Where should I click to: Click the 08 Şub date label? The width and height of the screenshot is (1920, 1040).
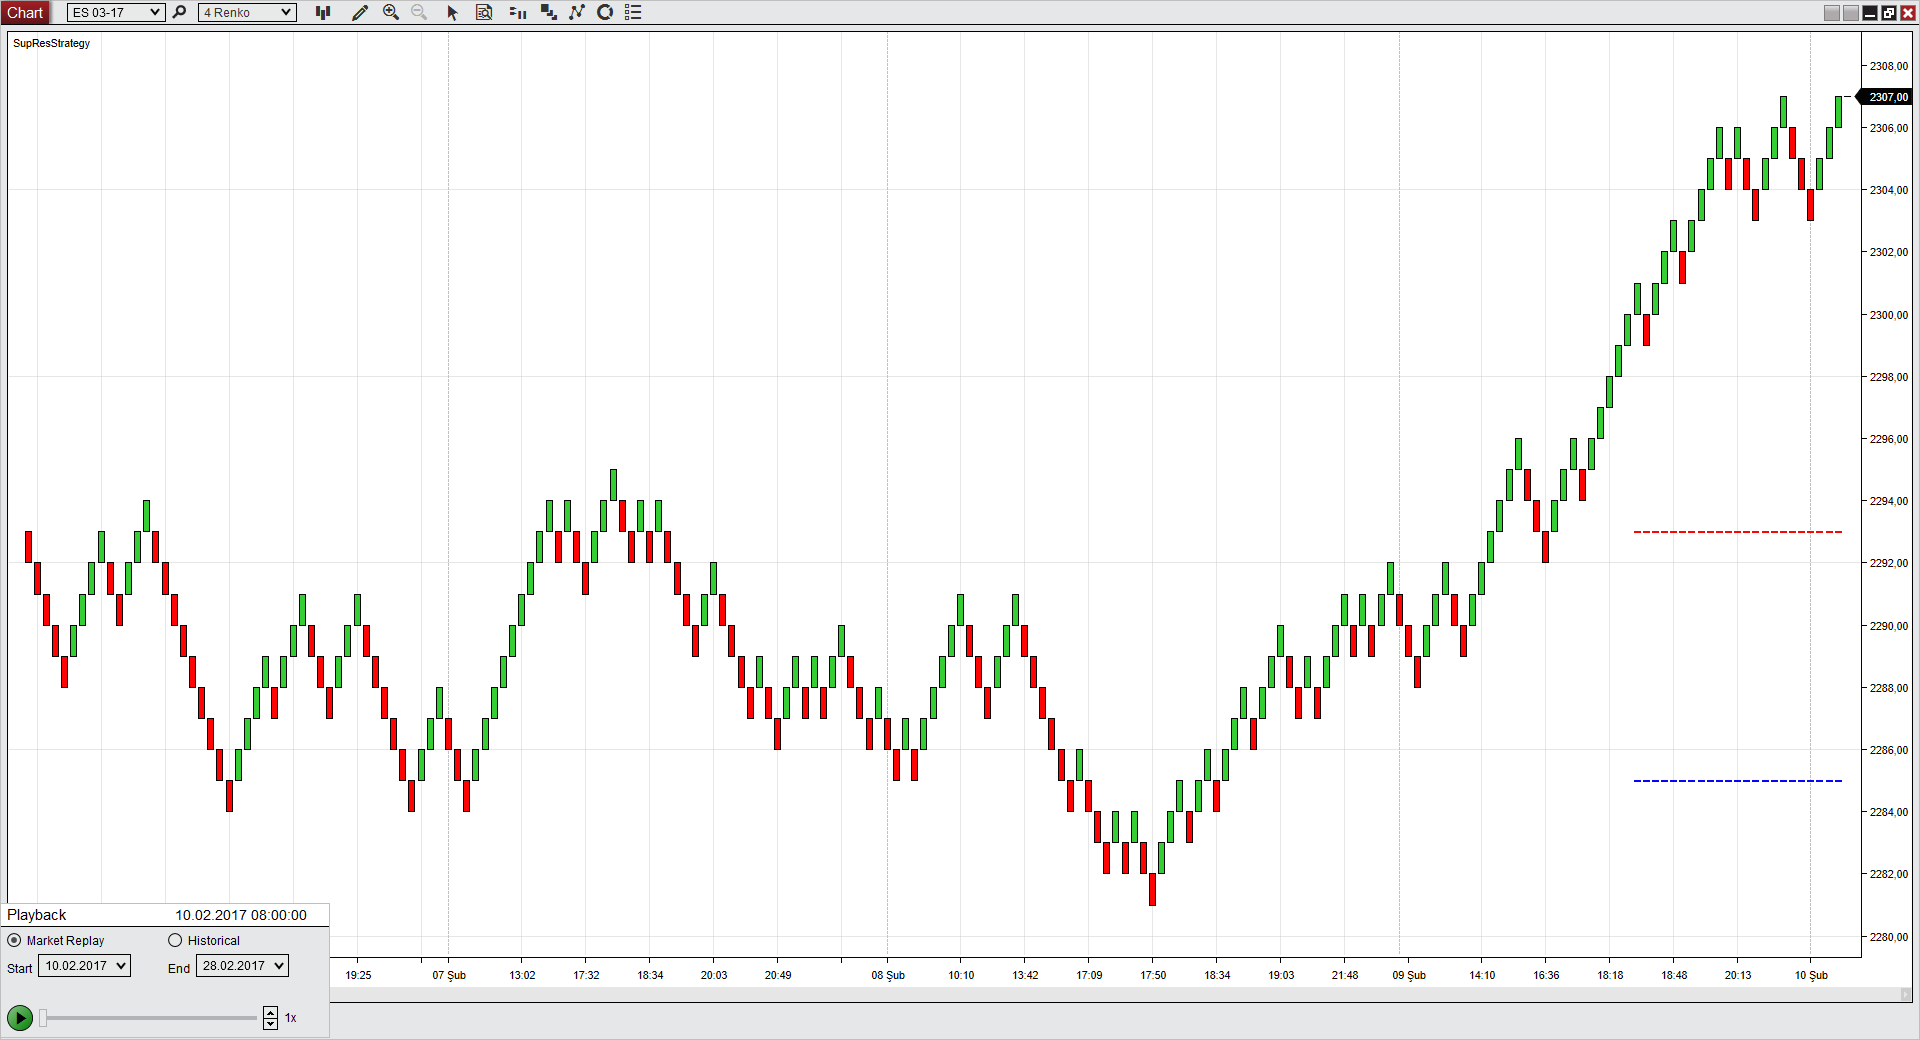[x=888, y=975]
